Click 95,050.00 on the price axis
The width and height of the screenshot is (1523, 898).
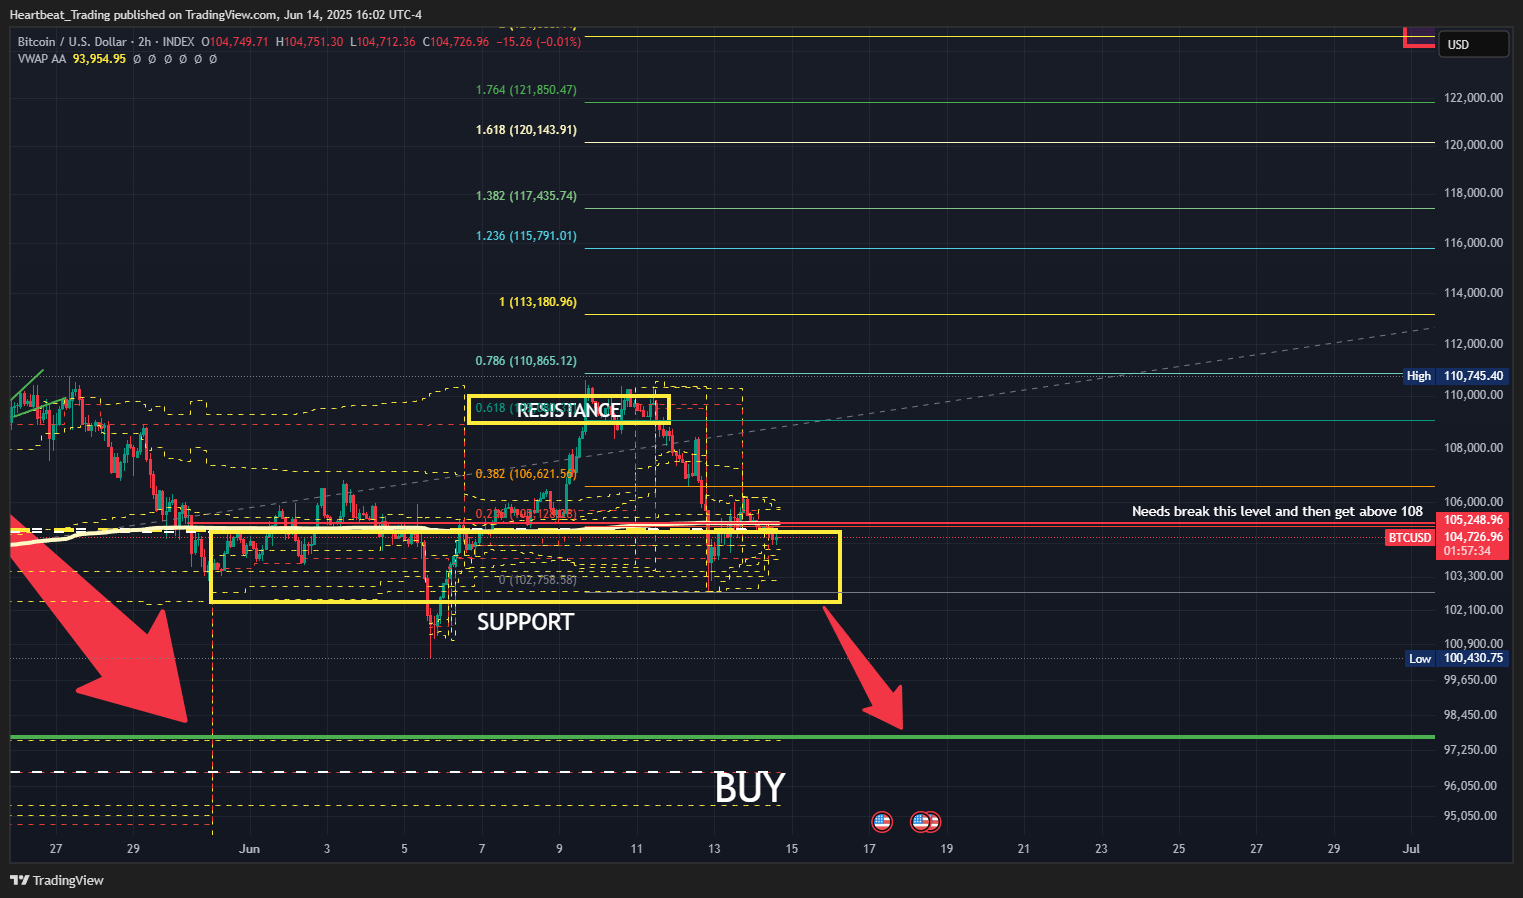[x=1470, y=816]
